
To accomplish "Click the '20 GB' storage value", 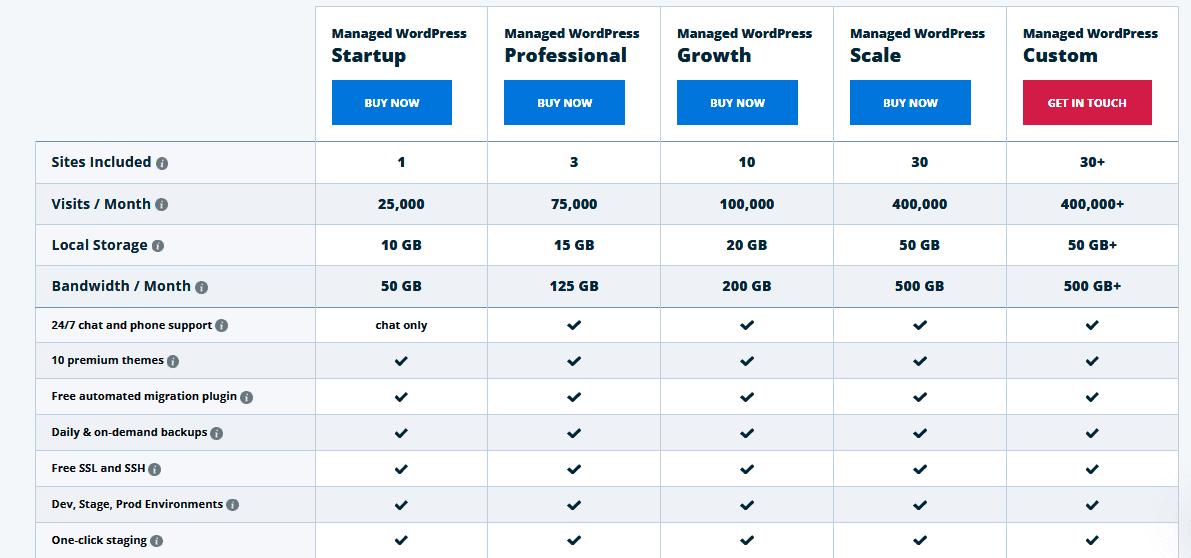I will (747, 245).
